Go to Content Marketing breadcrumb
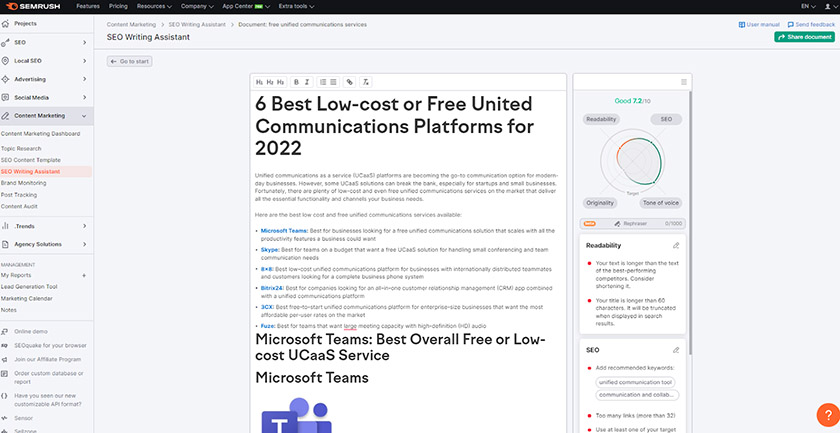The height and width of the screenshot is (433, 840). pyautogui.click(x=131, y=25)
